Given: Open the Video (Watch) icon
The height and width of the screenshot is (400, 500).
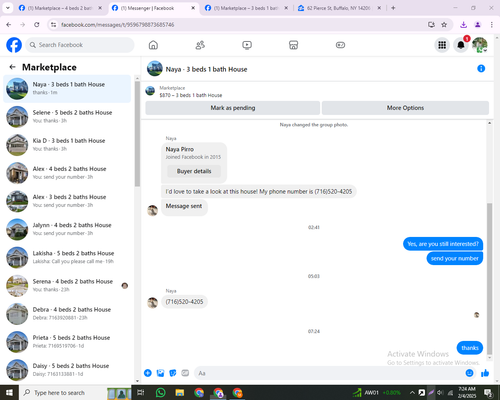Looking at the screenshot, I should tap(247, 45).
